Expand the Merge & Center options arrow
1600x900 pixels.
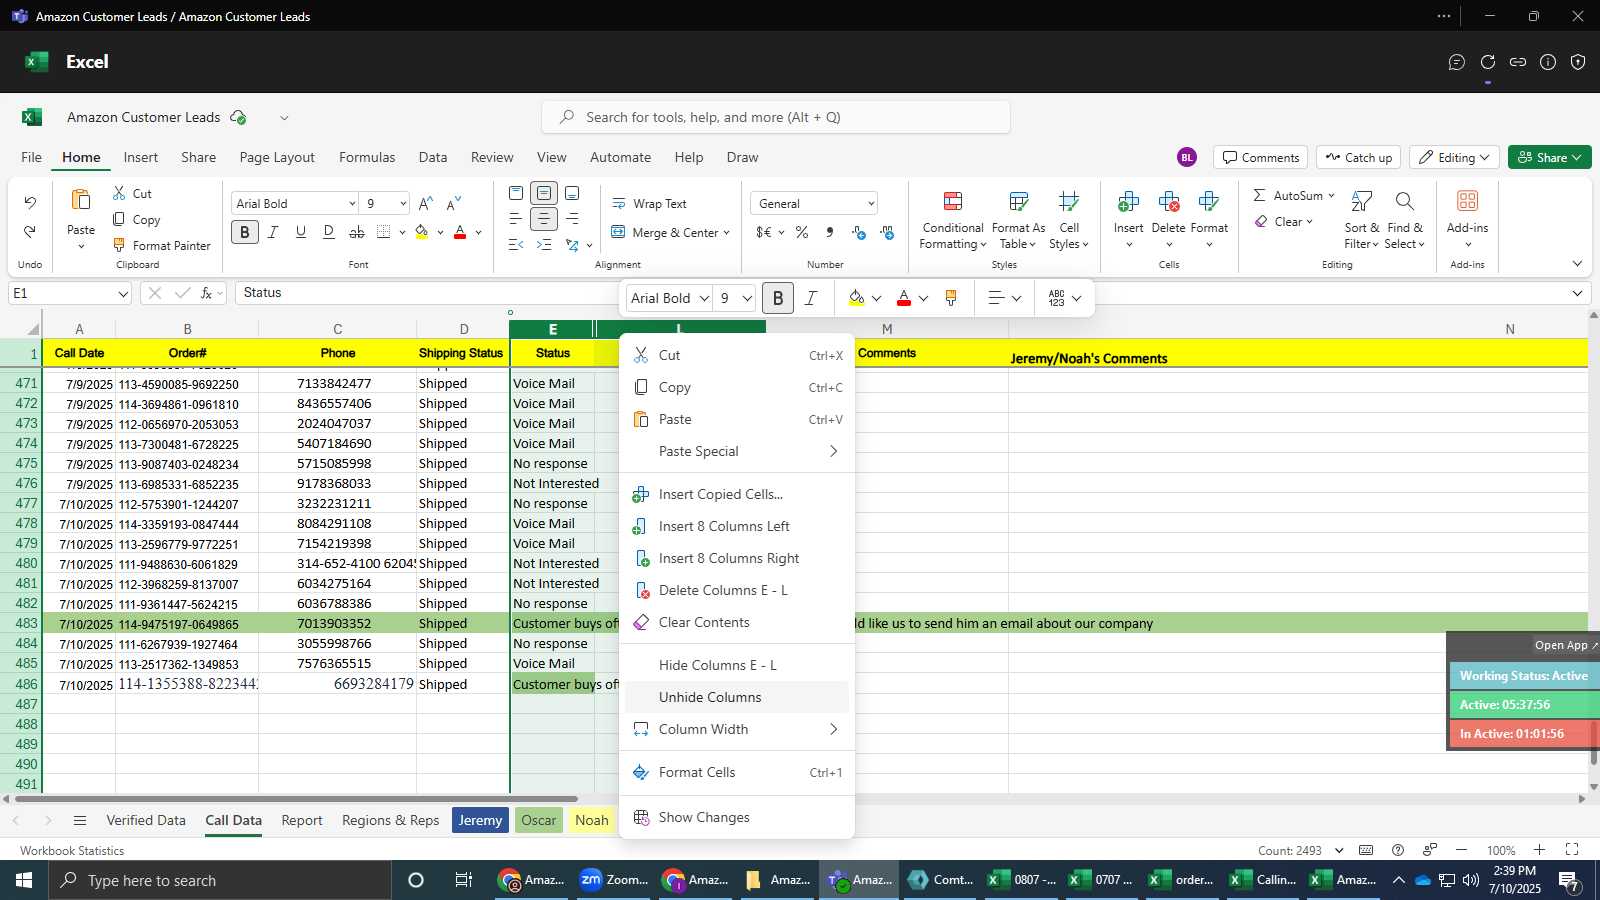[x=726, y=233]
